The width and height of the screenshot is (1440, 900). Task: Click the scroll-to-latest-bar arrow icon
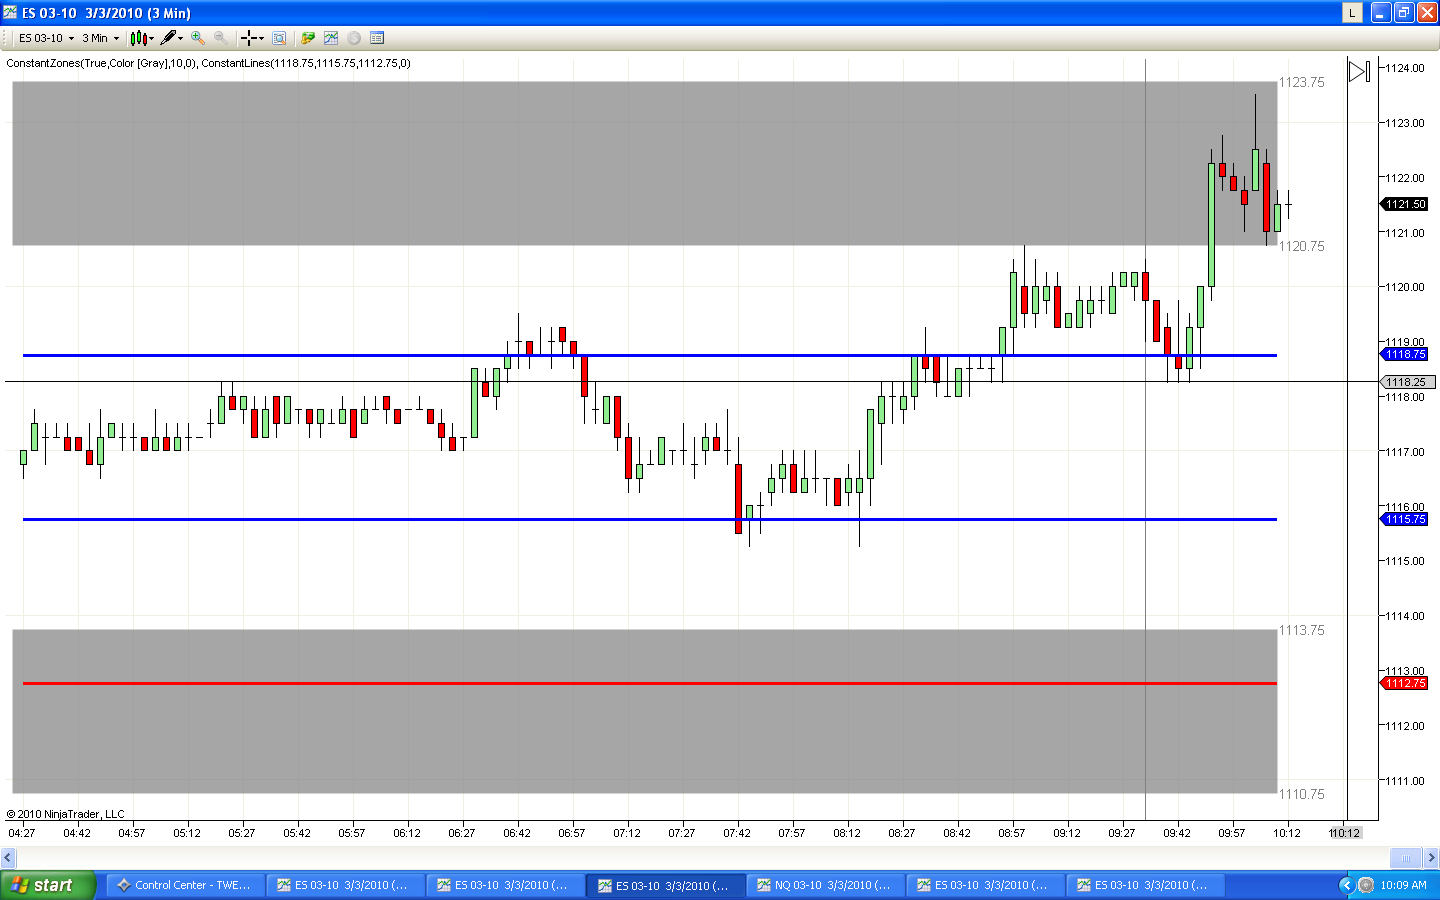click(x=1359, y=71)
